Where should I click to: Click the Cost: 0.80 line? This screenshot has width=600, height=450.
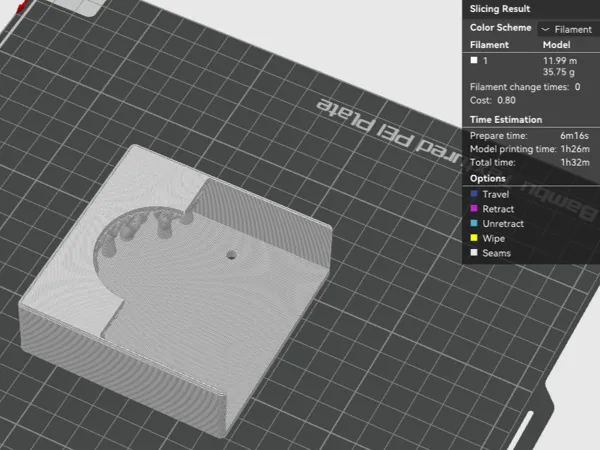click(493, 100)
